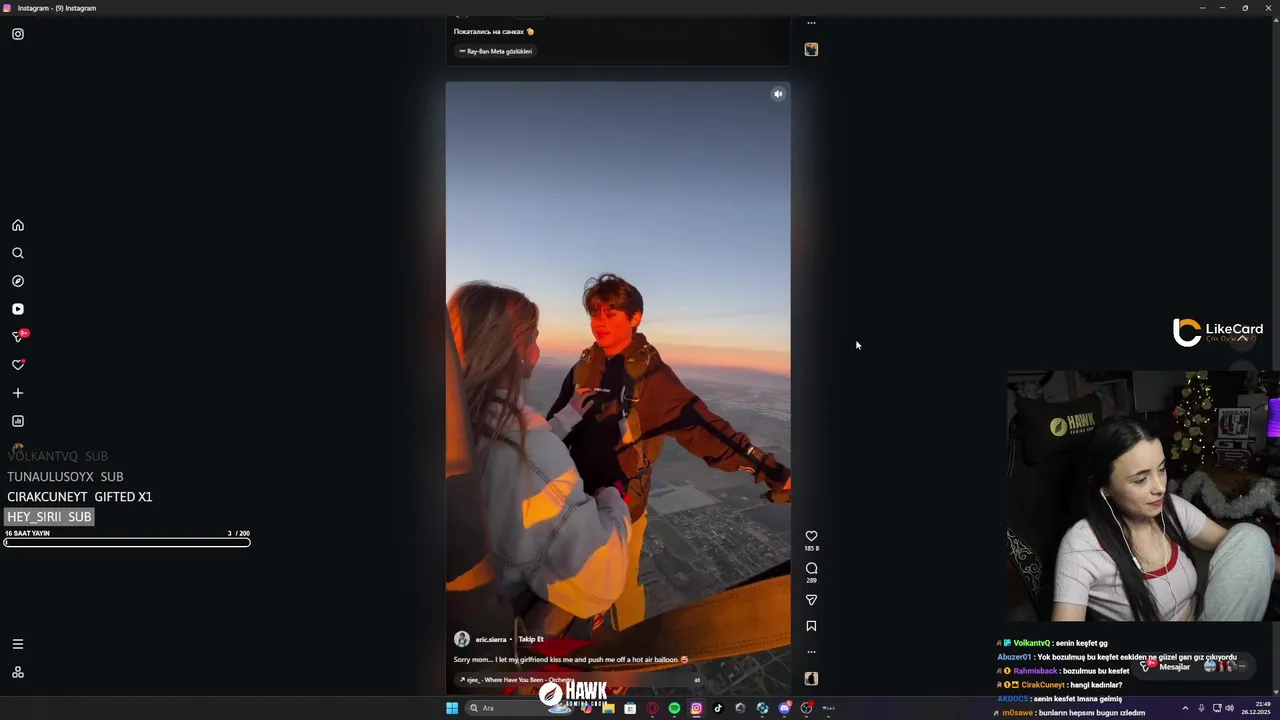Click the 289 comment count
This screenshot has width=1280, height=720.
811,580
